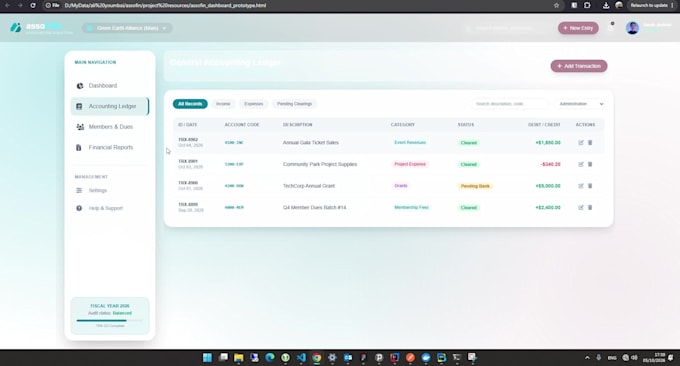Screen dimensions: 680x366
Task: Click the Pending Bank status badge
Action: (x=475, y=186)
